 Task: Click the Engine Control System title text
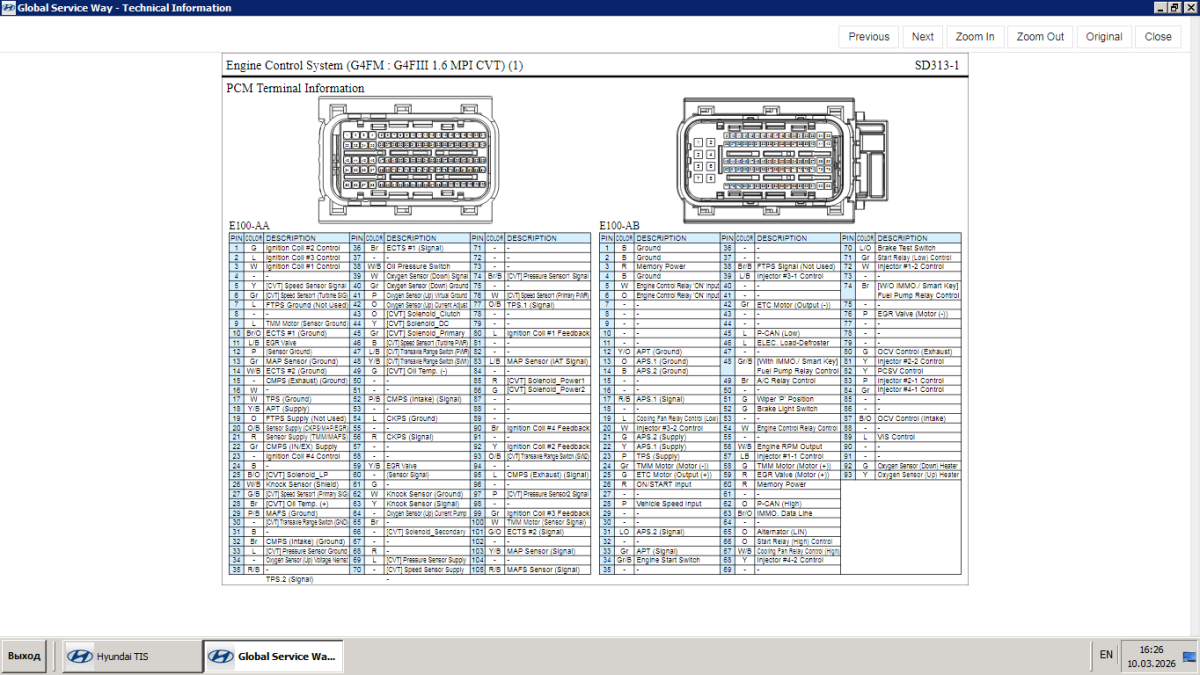(x=374, y=66)
